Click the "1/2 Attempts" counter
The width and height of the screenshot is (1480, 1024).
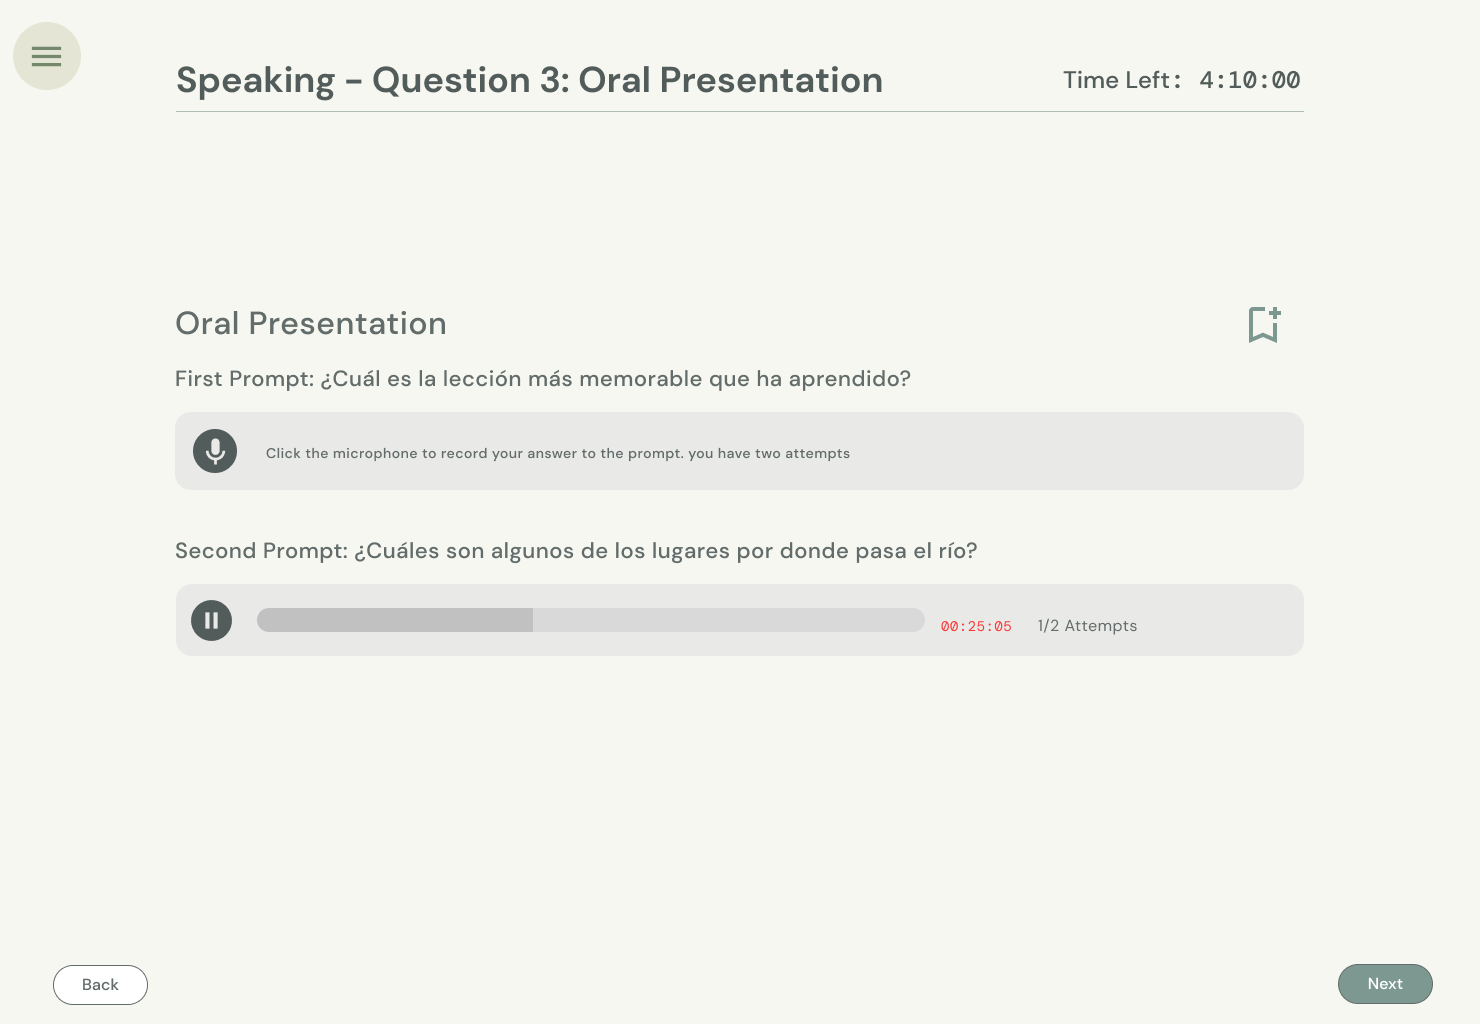pos(1087,626)
